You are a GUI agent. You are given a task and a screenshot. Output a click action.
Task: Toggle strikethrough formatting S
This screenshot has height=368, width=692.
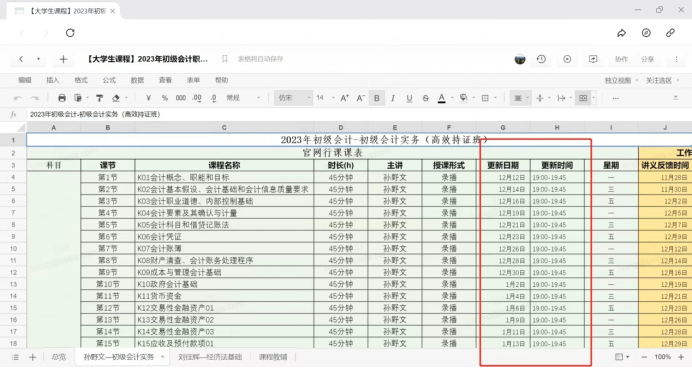(425, 98)
